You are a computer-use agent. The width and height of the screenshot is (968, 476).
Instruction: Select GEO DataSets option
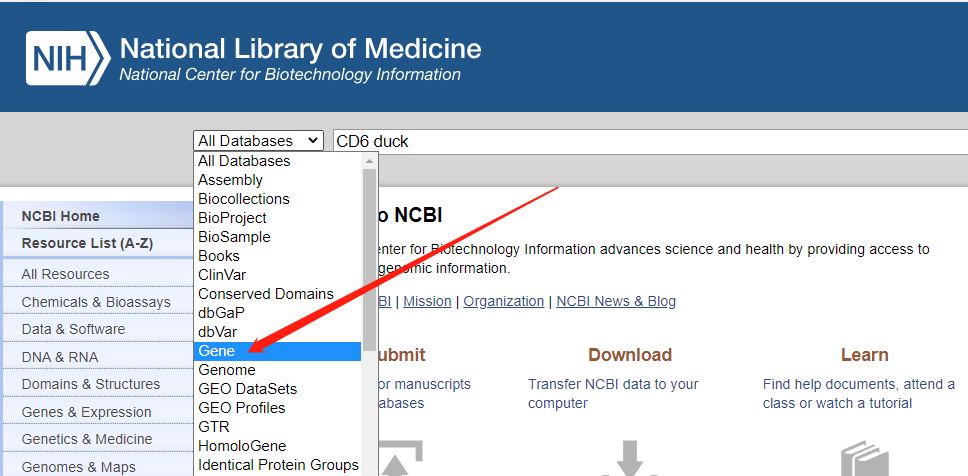[x=247, y=389]
